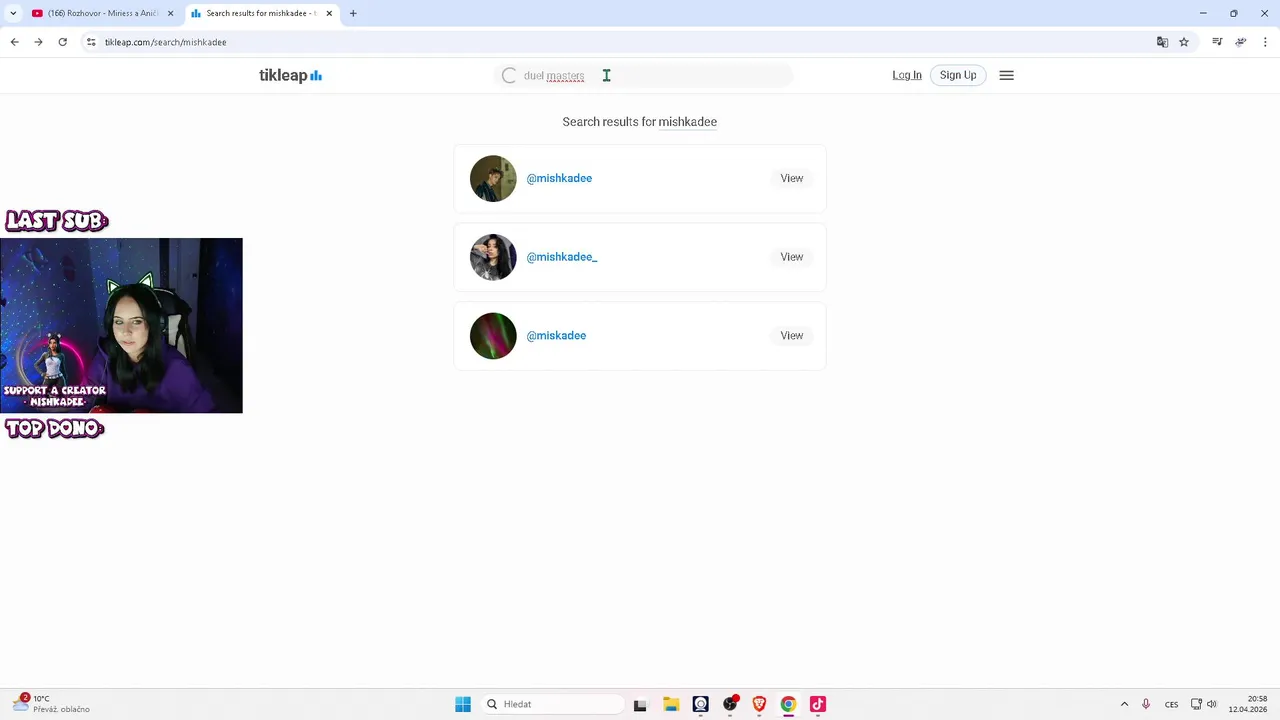This screenshot has height=720, width=1280.
Task: Open Task View on the taskbar
Action: (x=640, y=704)
